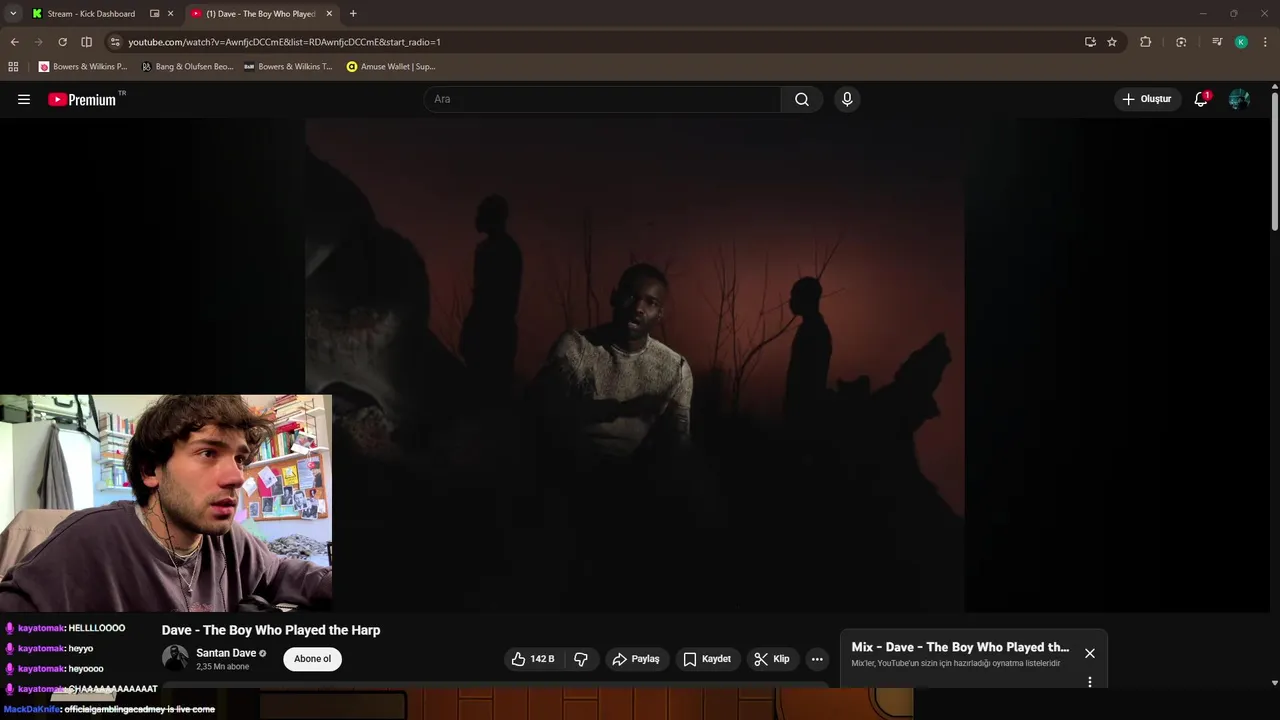
Task: Click the kayatomak: heyoooo chat message
Action: click(54, 668)
